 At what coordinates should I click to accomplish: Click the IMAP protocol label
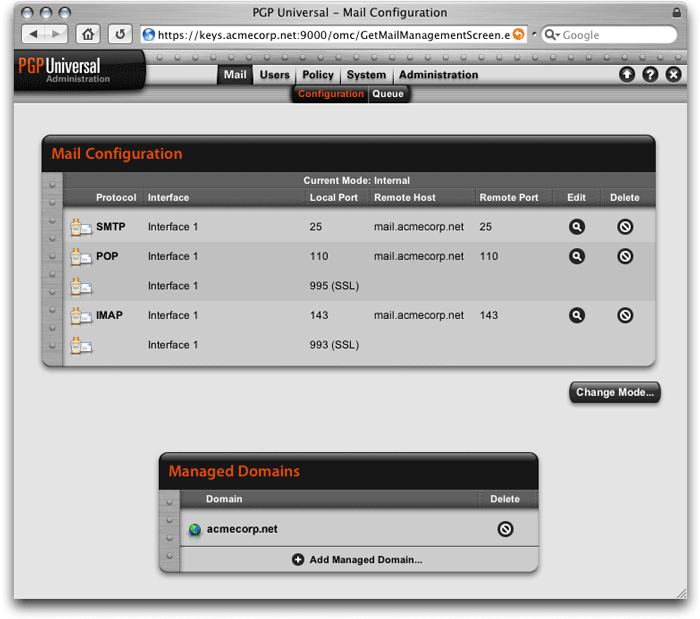click(x=109, y=315)
